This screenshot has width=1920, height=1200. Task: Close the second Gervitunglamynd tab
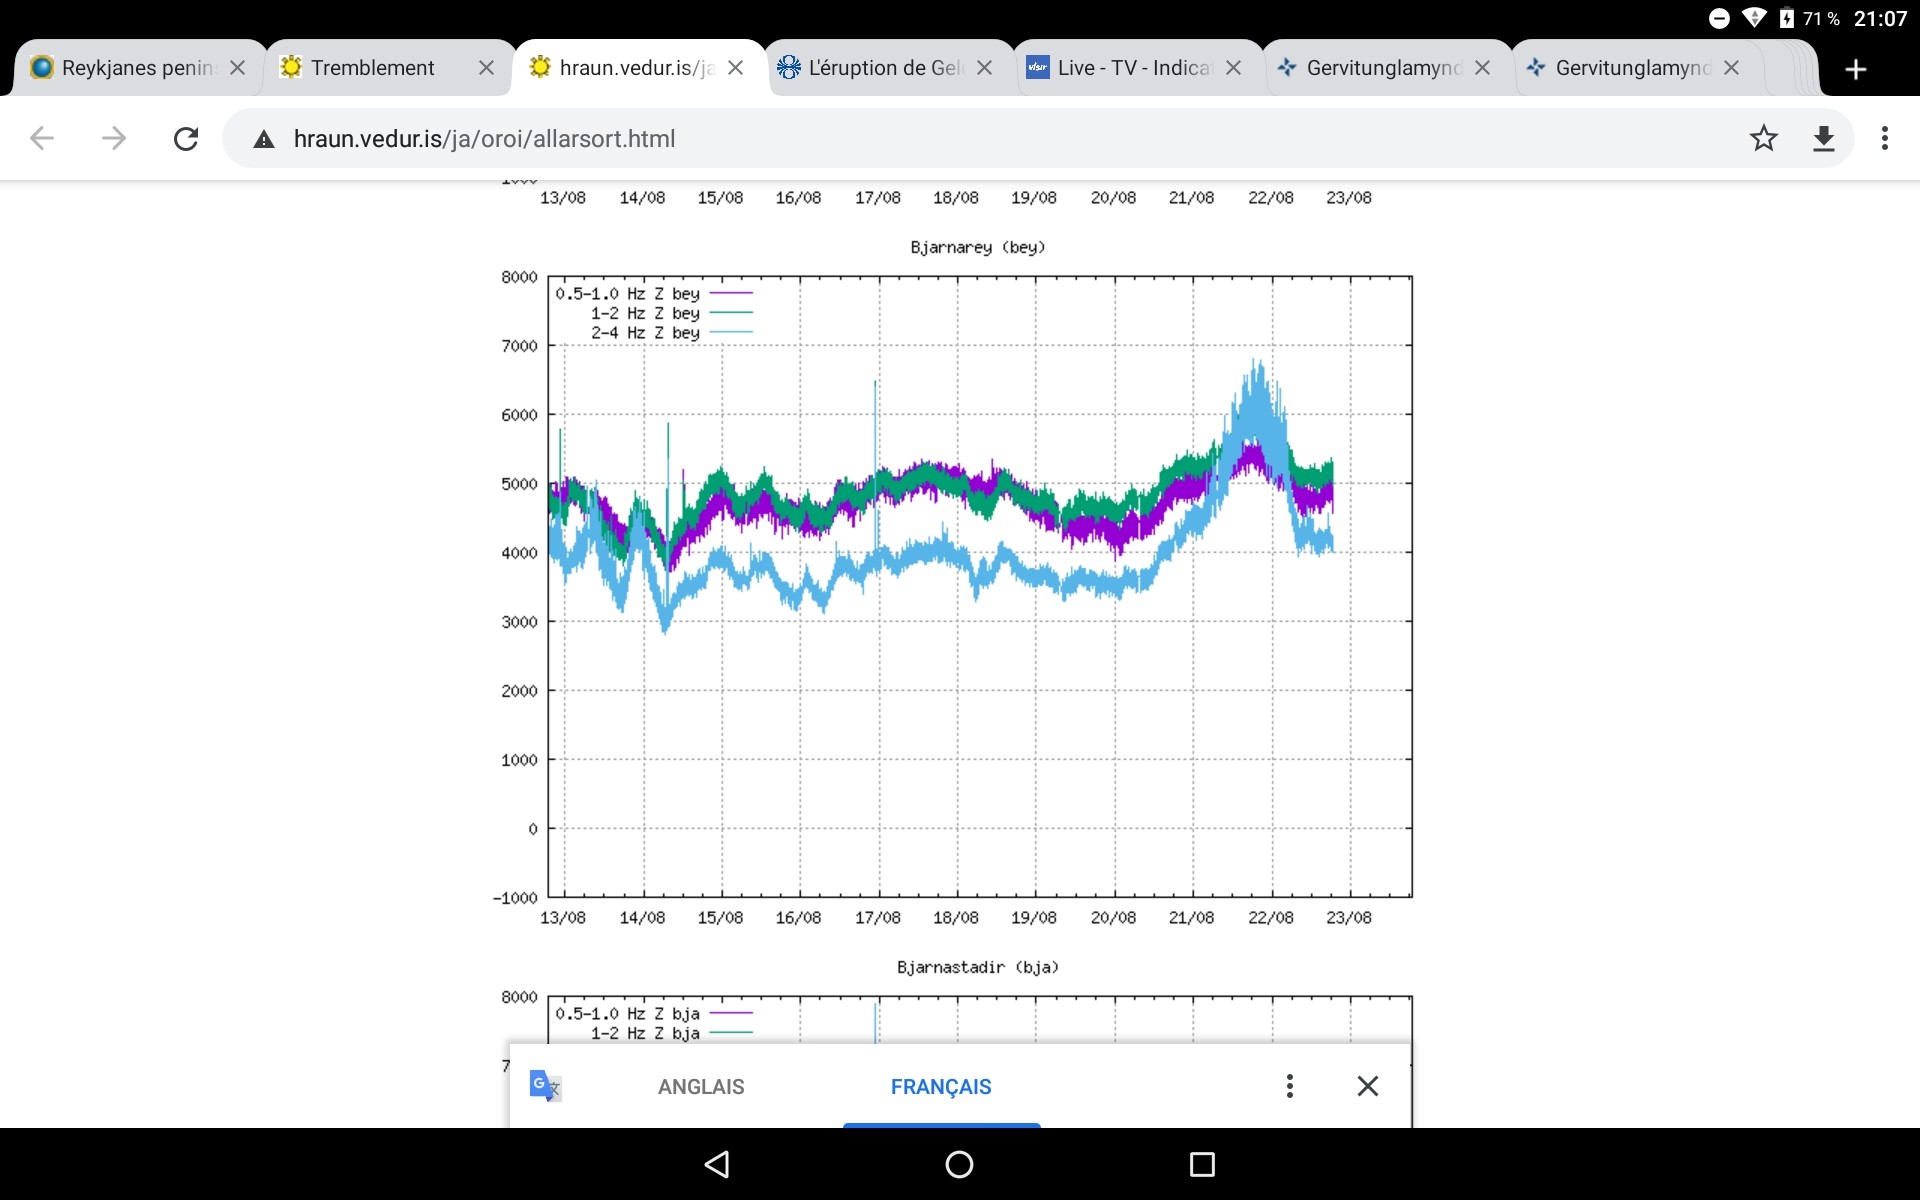point(1731,68)
